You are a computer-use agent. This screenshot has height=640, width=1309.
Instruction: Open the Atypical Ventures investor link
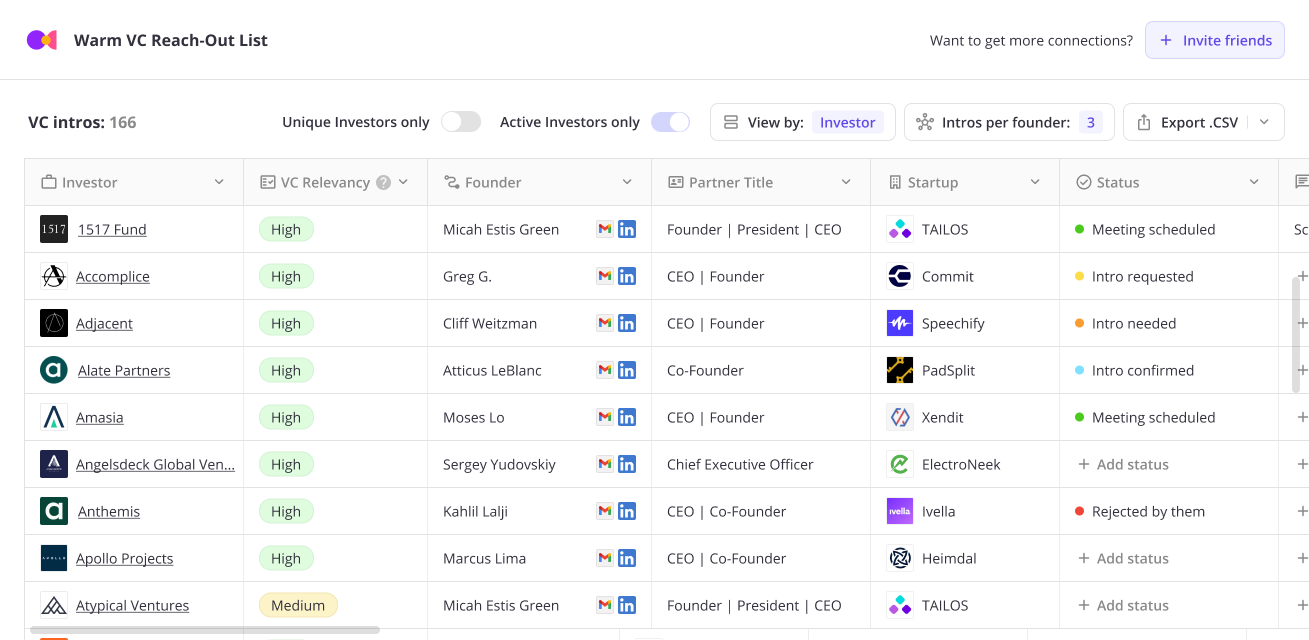click(132, 605)
